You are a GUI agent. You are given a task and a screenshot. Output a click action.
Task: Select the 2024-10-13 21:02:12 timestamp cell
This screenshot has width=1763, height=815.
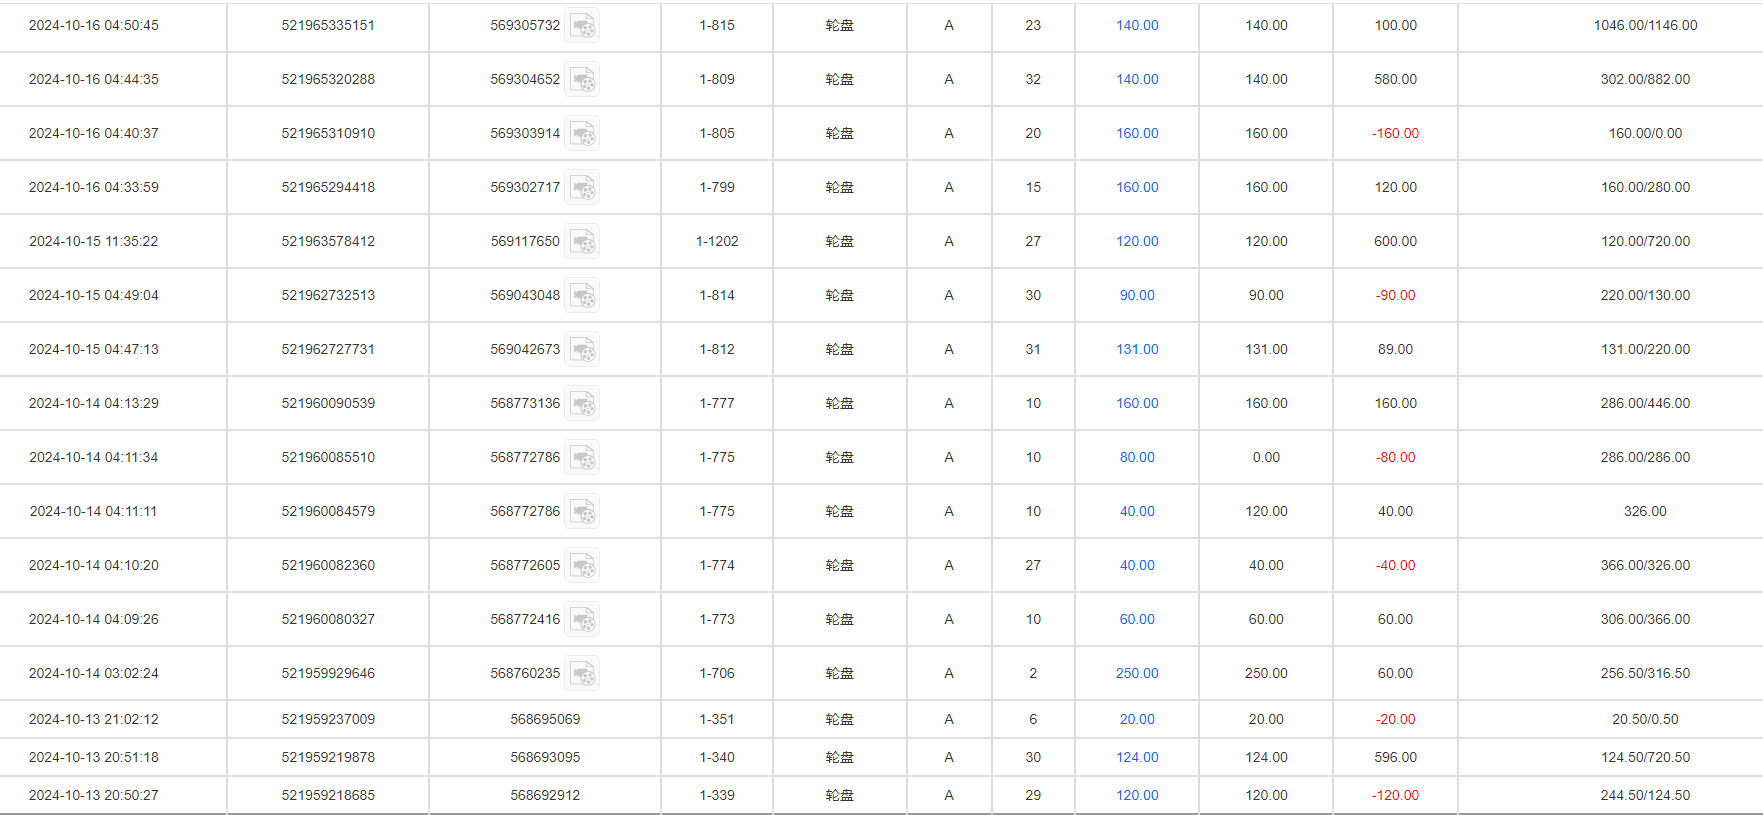click(94, 720)
